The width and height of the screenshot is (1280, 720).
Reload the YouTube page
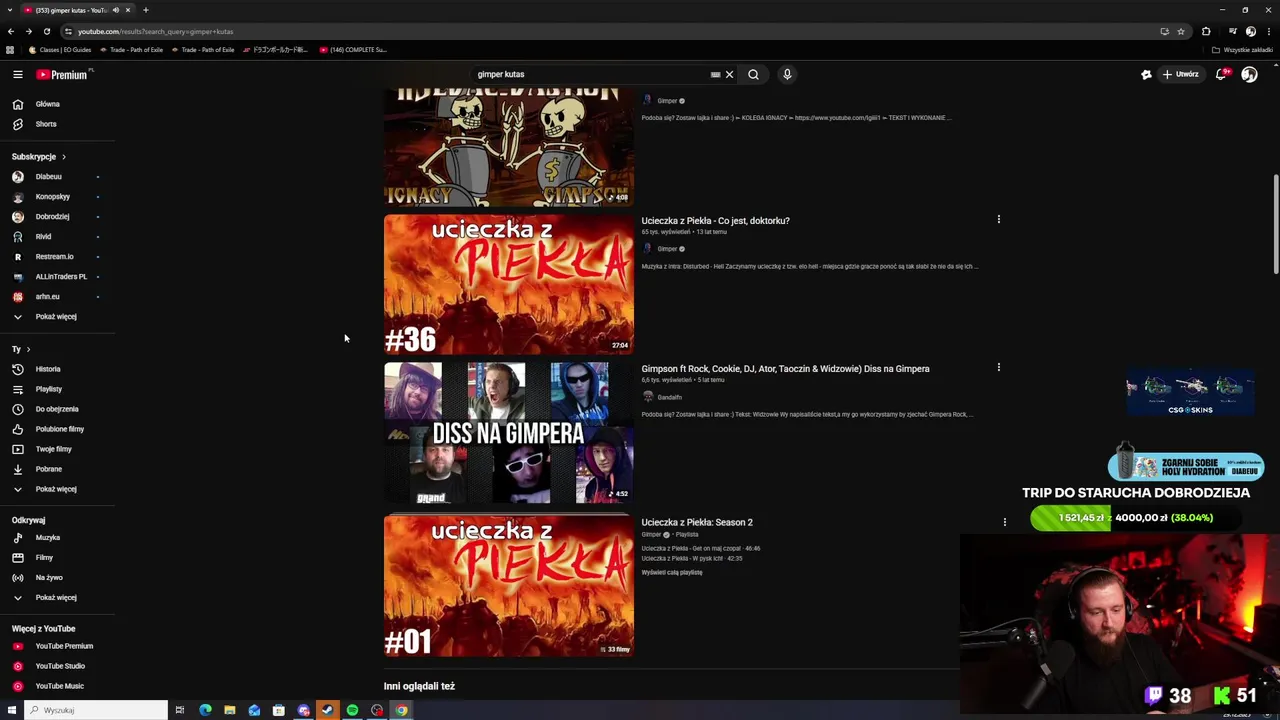point(46,31)
